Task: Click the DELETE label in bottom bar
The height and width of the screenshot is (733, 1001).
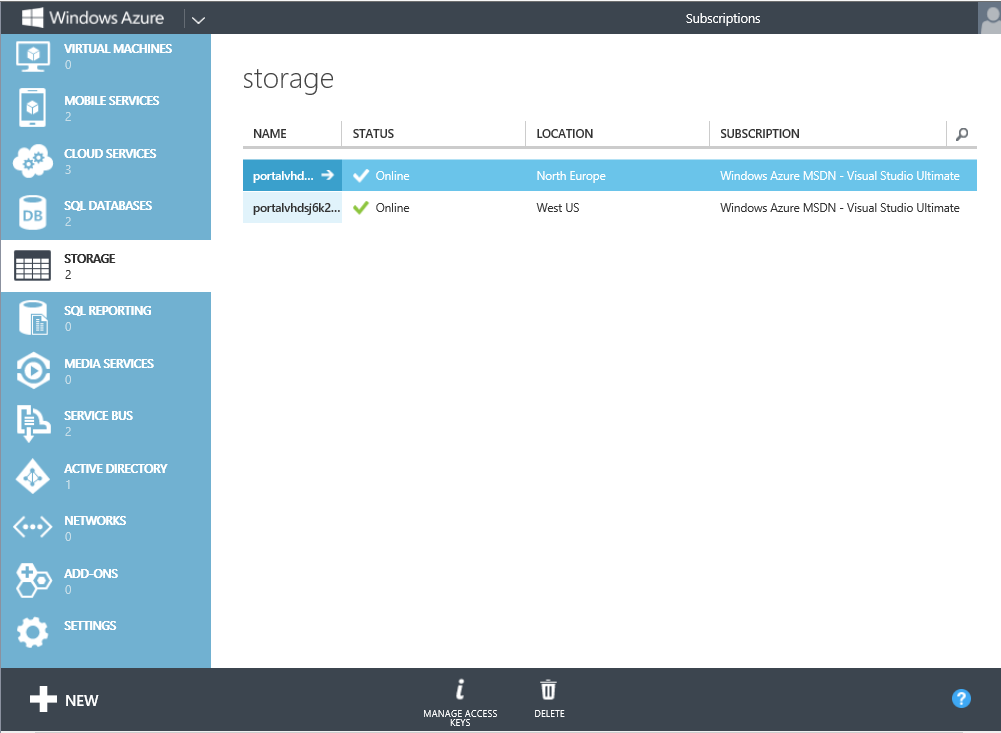Action: point(549,713)
